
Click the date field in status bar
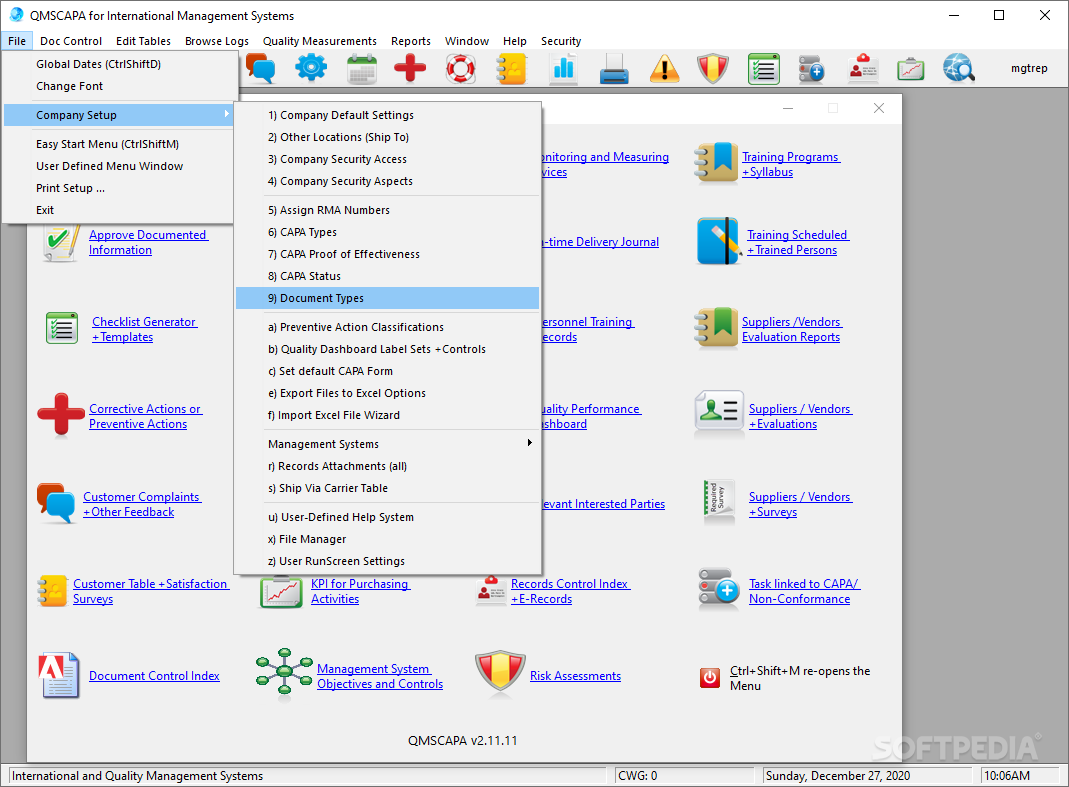pos(867,776)
